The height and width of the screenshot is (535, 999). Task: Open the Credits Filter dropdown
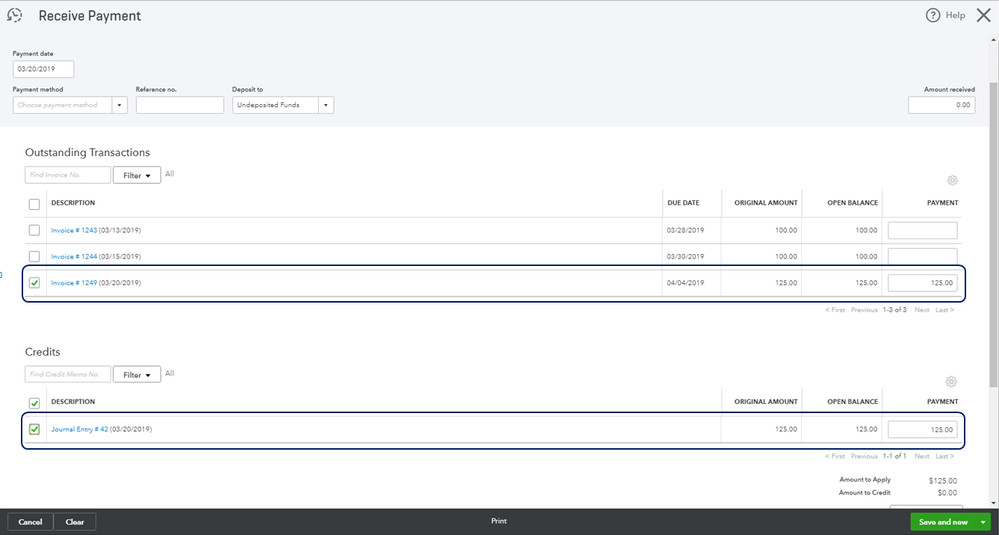137,374
